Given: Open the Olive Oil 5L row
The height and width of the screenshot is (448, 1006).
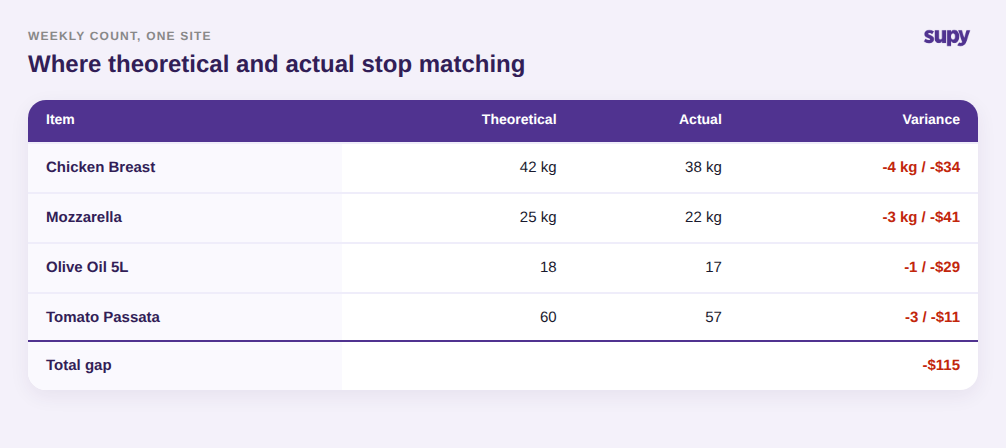Looking at the screenshot, I should click(x=503, y=268).
